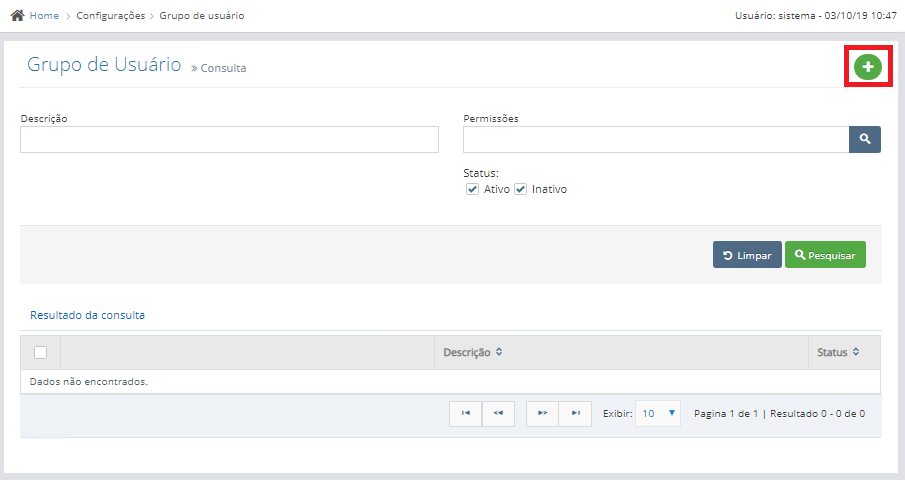Focus the Permissões input field
Viewport: 905px width, 480px height.
click(656, 140)
